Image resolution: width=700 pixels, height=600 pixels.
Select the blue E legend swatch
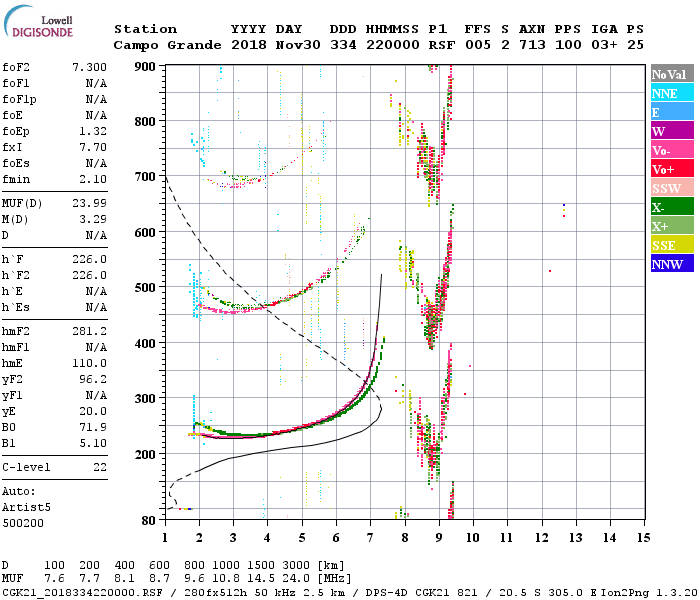(672, 112)
